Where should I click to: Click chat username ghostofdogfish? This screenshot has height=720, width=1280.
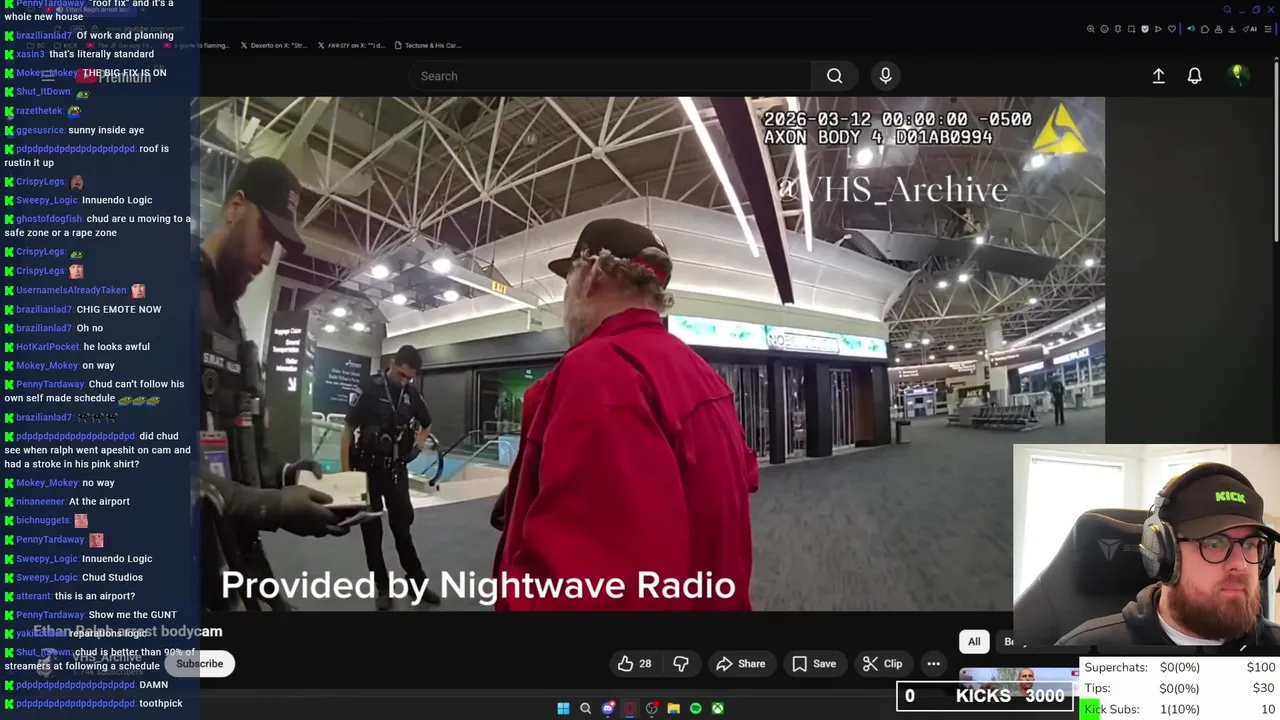[x=49, y=219]
